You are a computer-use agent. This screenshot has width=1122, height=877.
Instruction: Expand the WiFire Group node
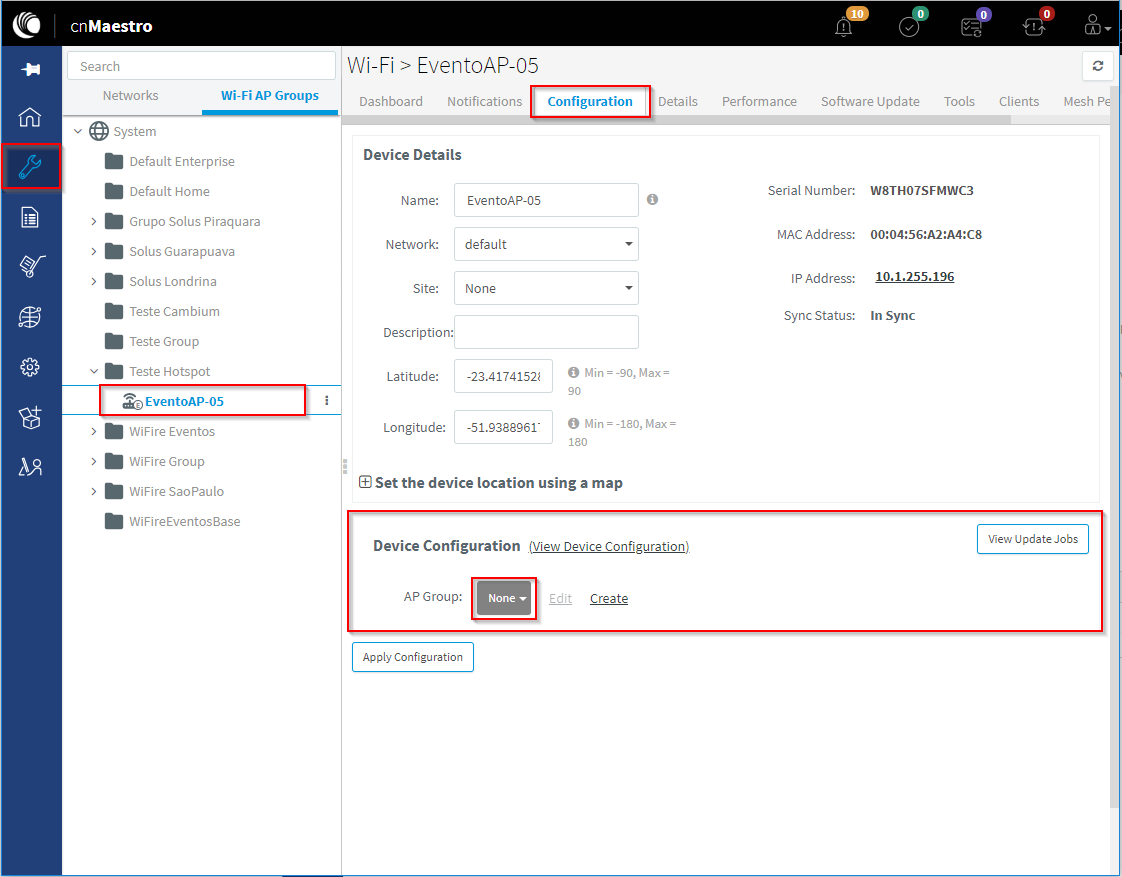[x=94, y=461]
